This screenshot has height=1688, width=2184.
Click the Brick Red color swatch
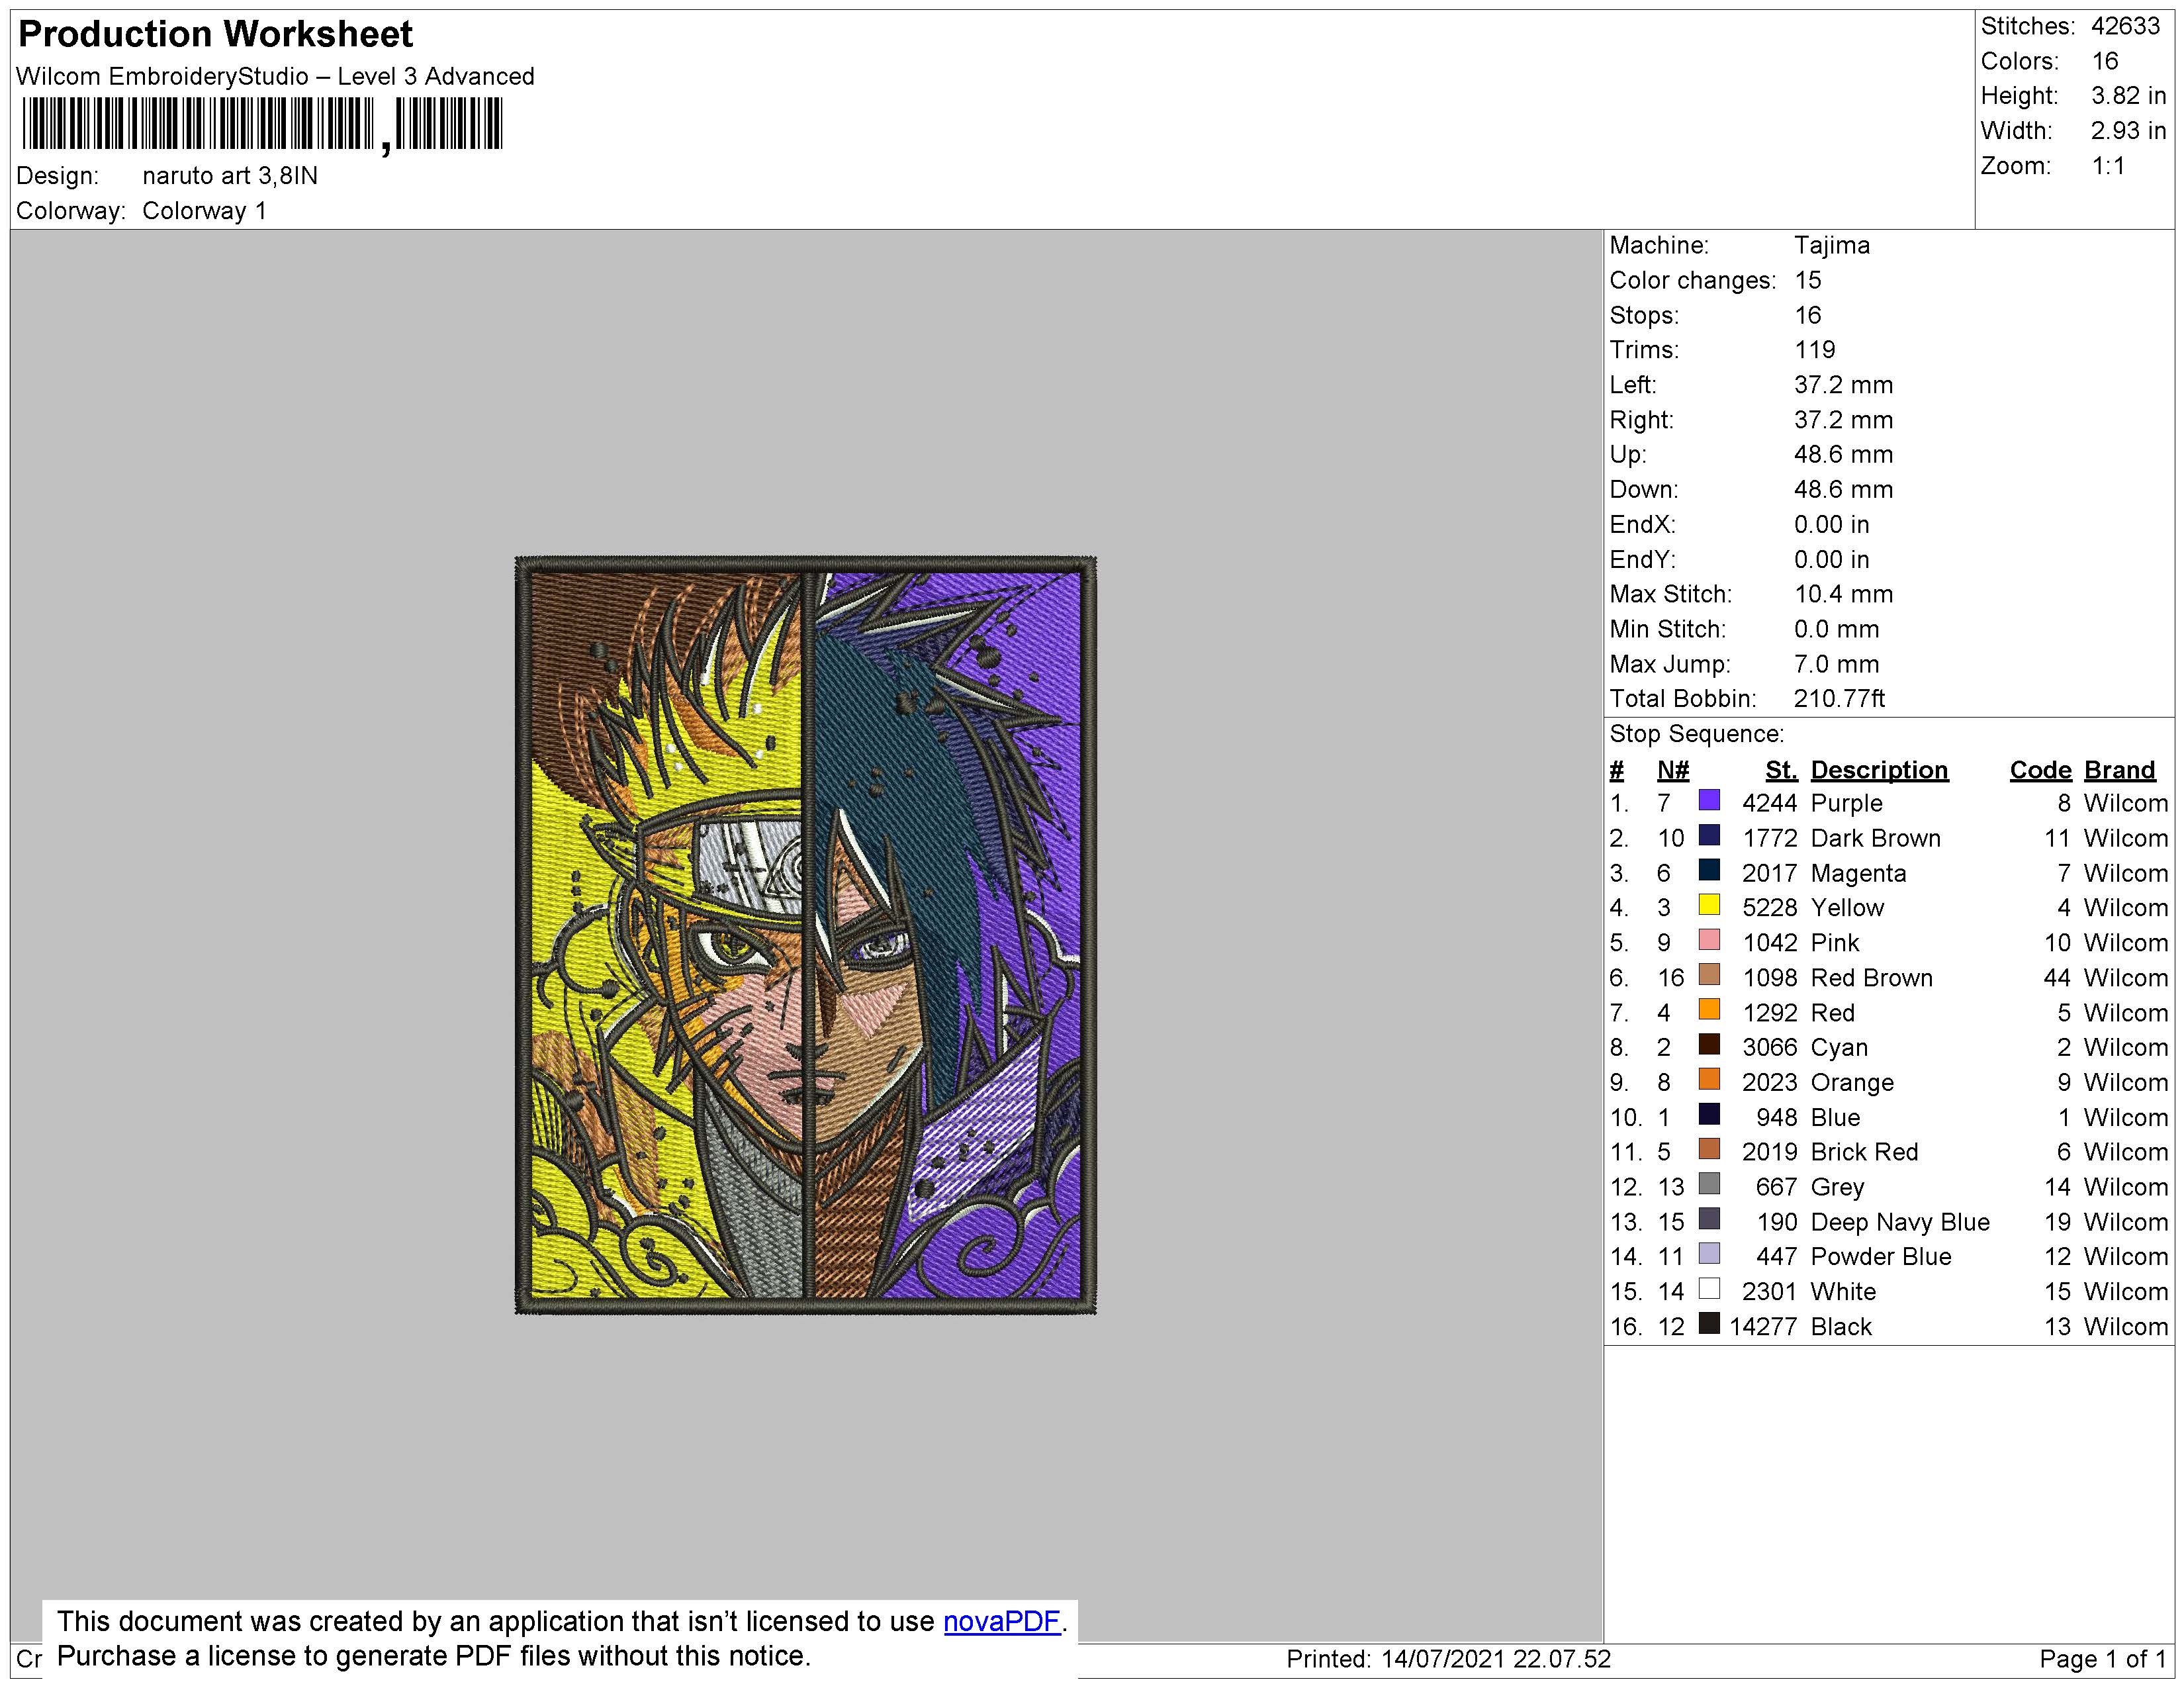click(x=1710, y=1150)
